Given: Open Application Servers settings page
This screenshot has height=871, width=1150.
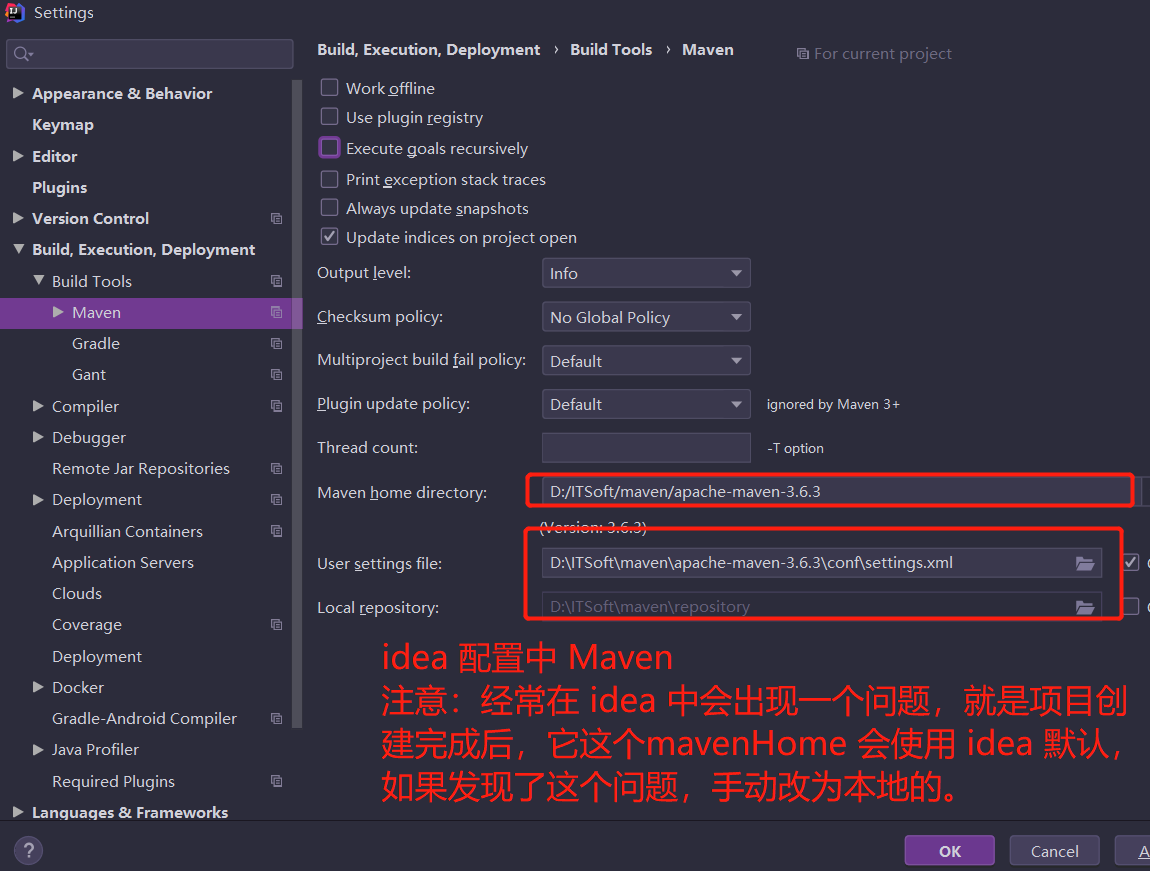Looking at the screenshot, I should point(122,562).
